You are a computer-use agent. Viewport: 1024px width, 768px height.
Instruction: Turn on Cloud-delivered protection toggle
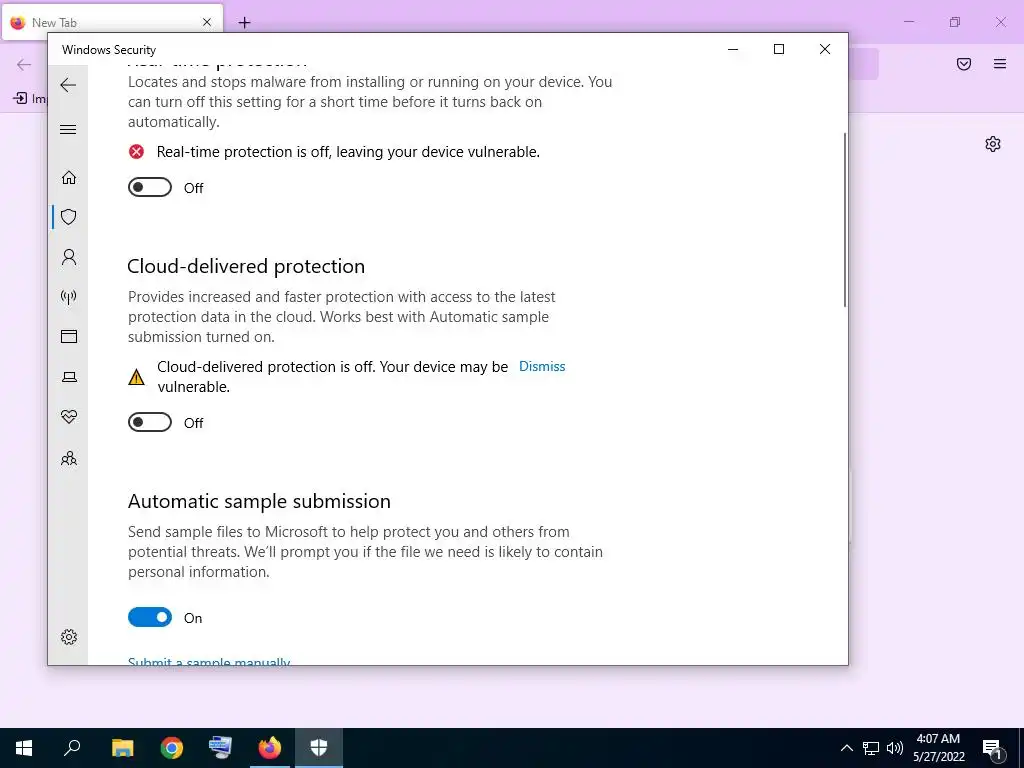click(150, 423)
